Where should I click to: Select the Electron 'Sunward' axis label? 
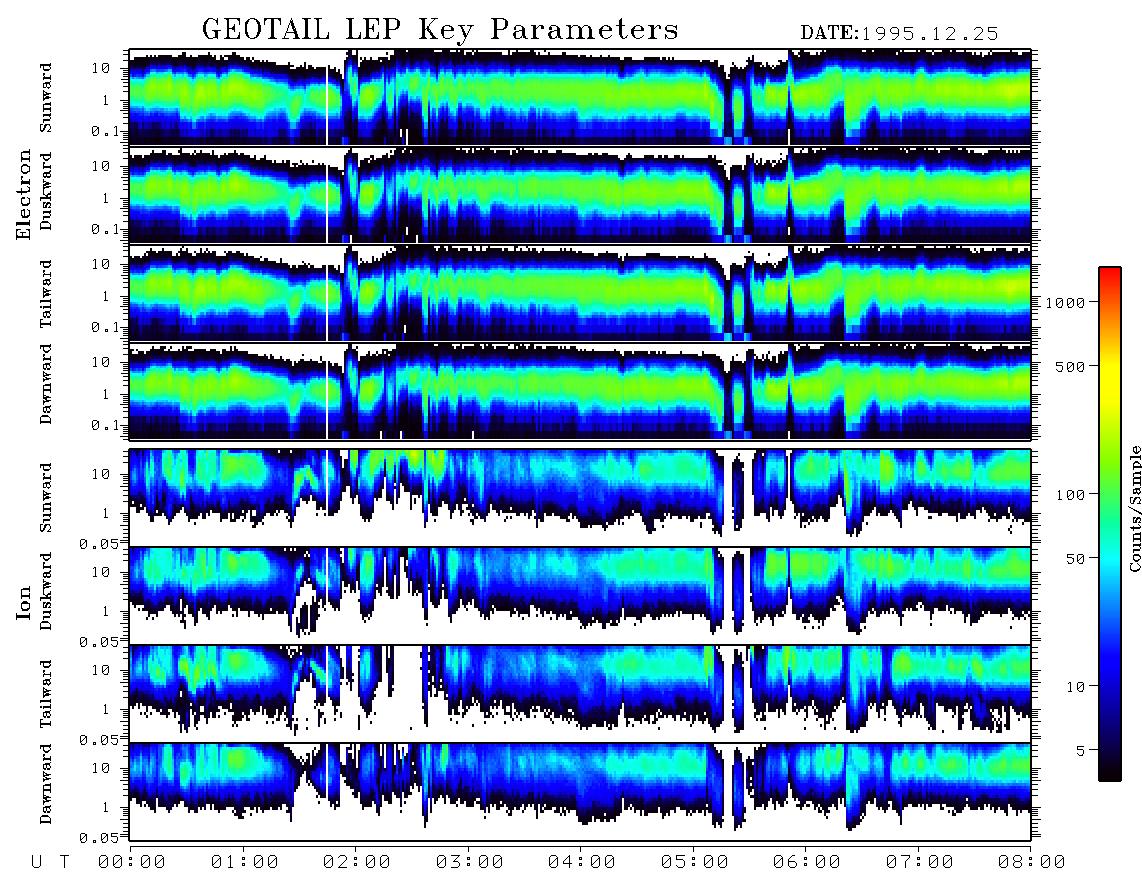tap(46, 98)
